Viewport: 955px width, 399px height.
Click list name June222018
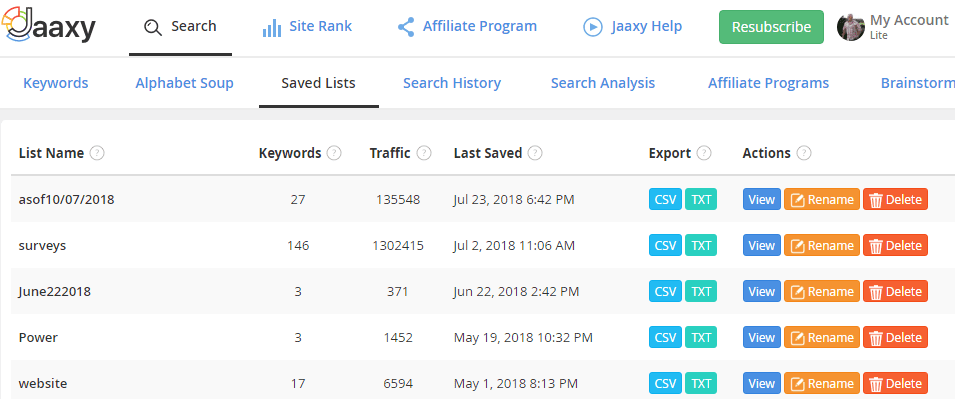[55, 291]
